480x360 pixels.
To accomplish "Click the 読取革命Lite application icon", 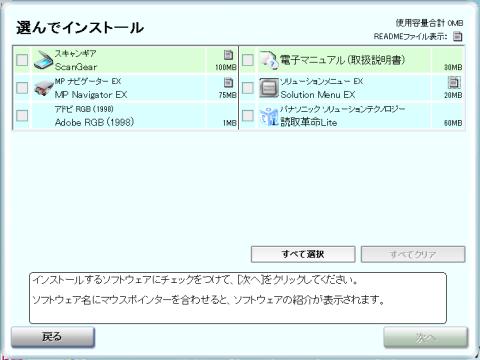I will [x=269, y=116].
